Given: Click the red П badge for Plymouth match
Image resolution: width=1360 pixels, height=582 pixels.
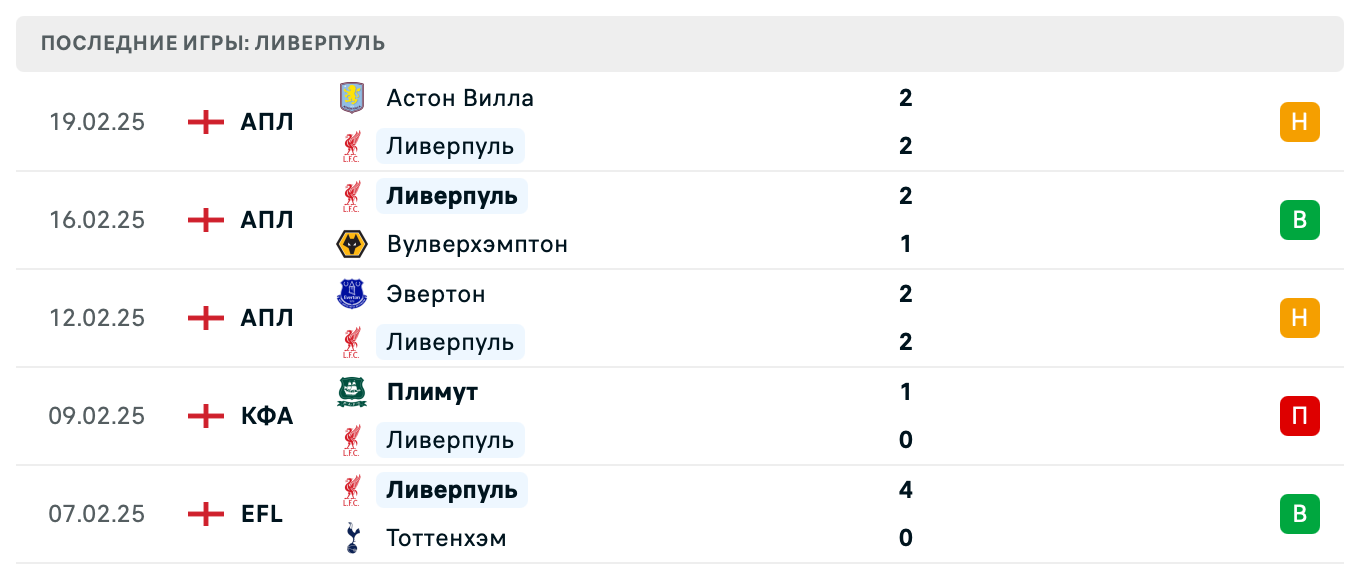Looking at the screenshot, I should [1299, 416].
